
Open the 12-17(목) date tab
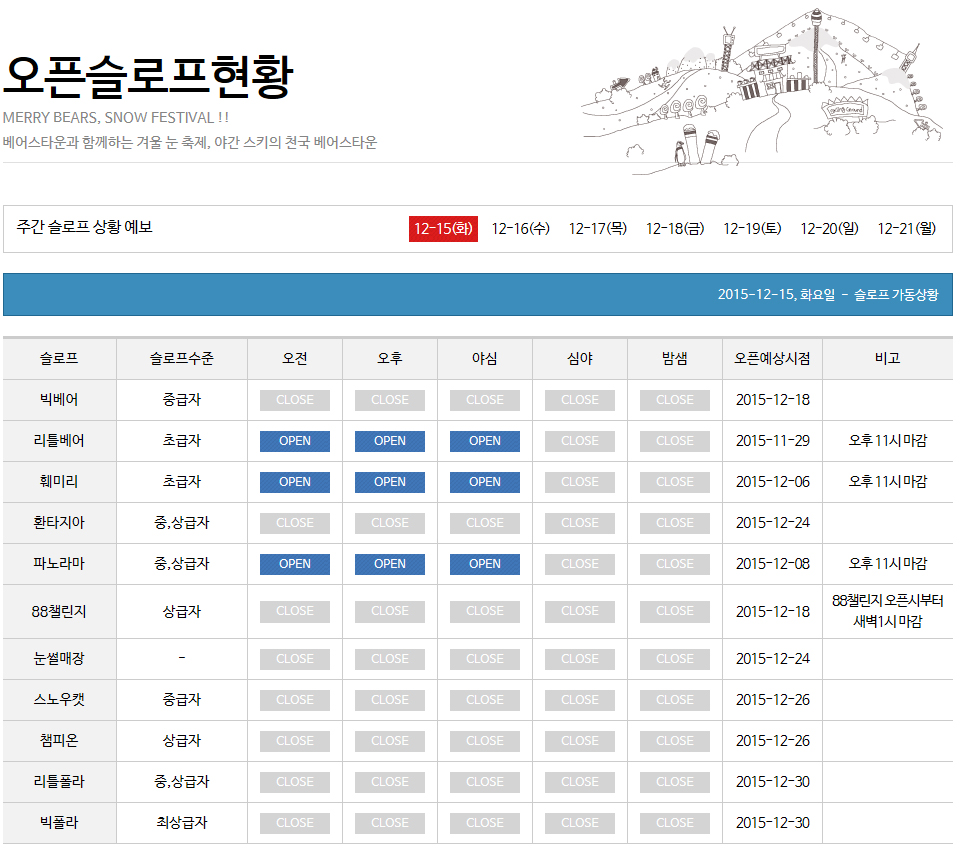tap(598, 228)
